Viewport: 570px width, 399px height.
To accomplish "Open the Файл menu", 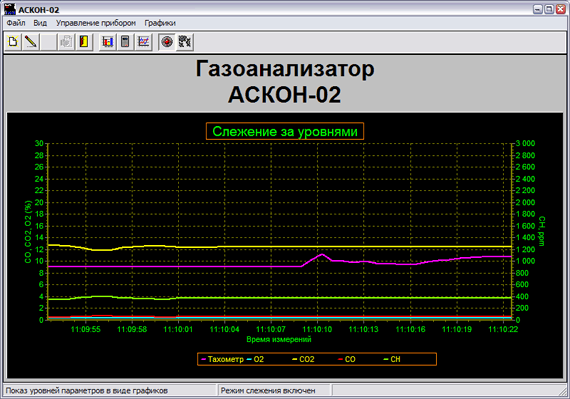I will (x=16, y=23).
